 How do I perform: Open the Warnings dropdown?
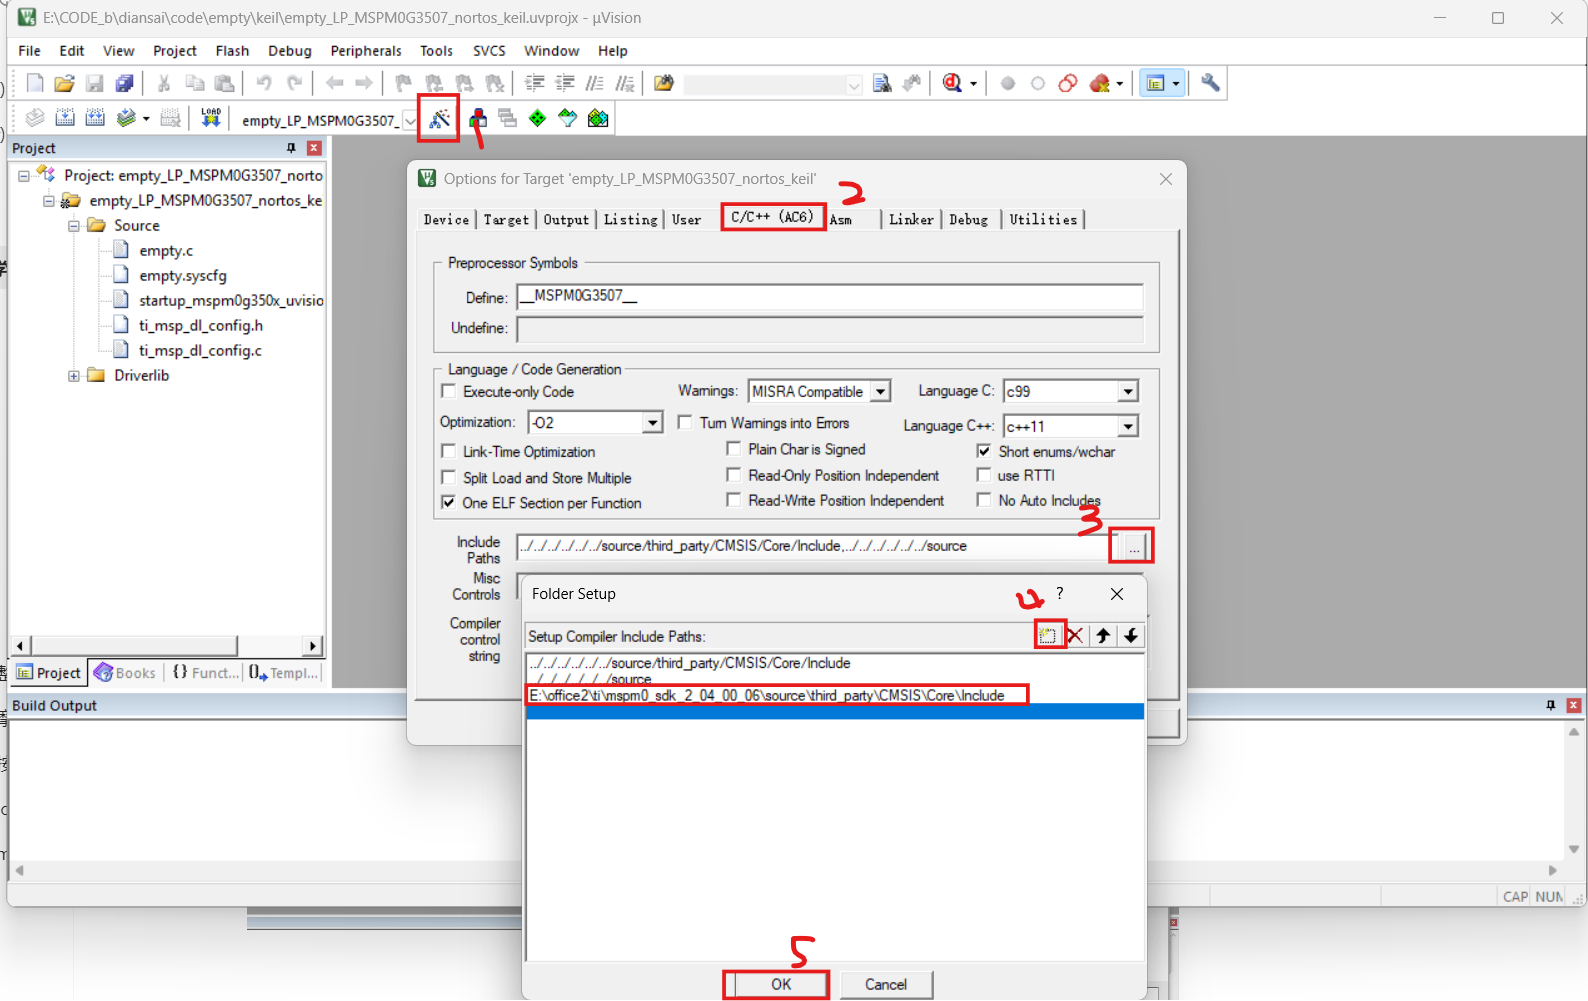[880, 392]
